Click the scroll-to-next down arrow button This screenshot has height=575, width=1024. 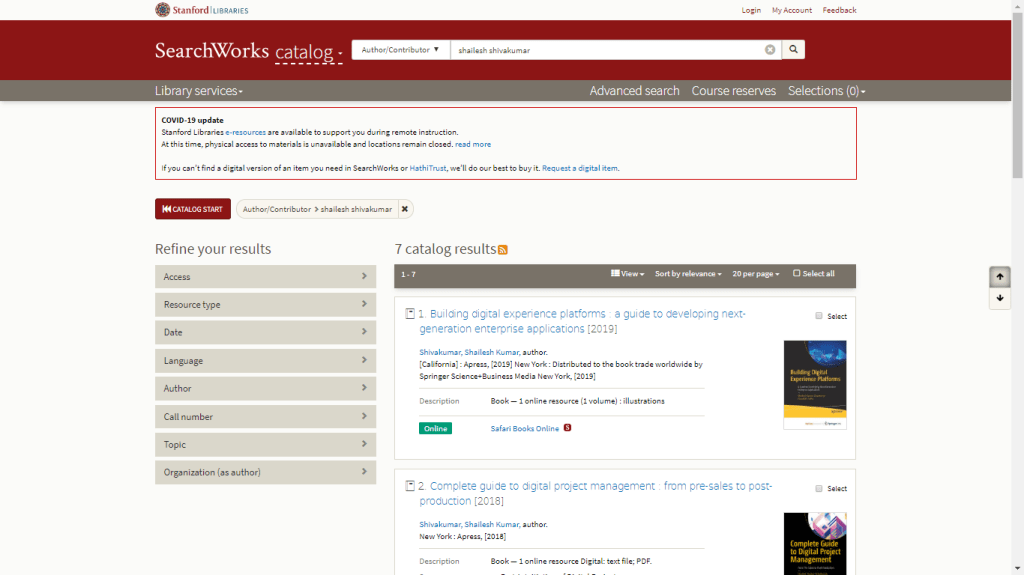click(x=1000, y=299)
